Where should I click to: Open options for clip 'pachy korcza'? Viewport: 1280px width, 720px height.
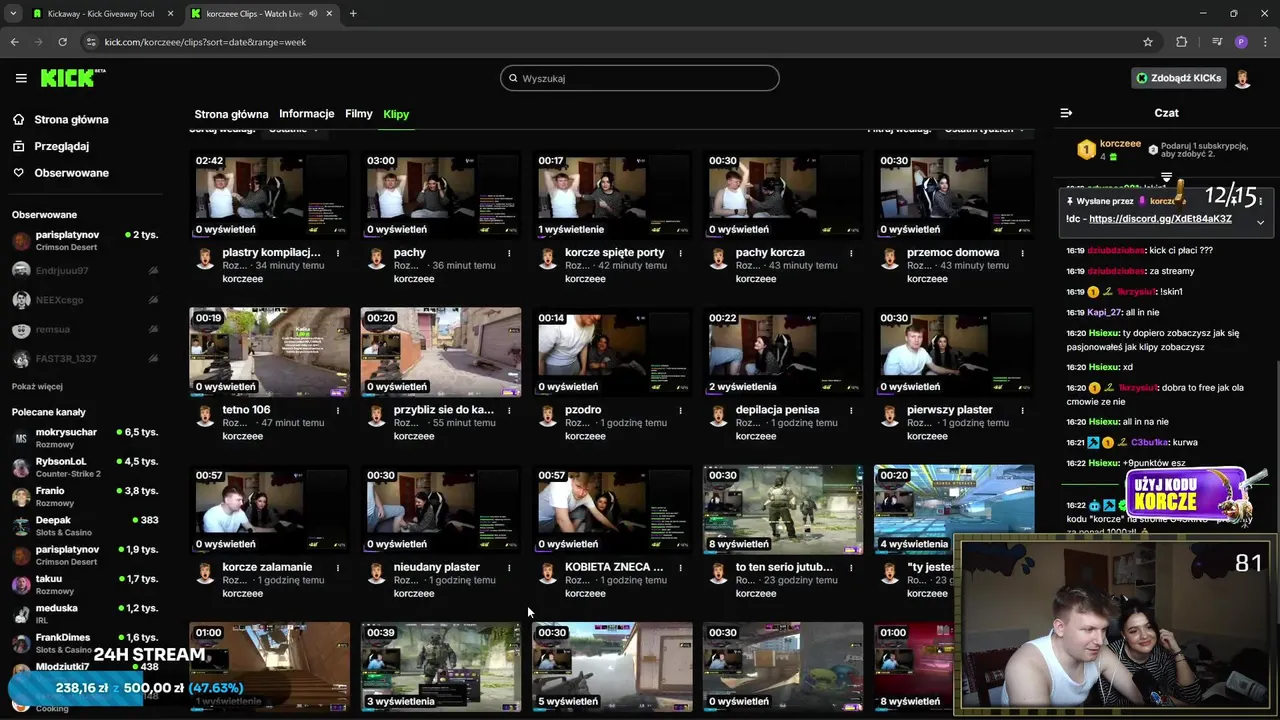(851, 253)
